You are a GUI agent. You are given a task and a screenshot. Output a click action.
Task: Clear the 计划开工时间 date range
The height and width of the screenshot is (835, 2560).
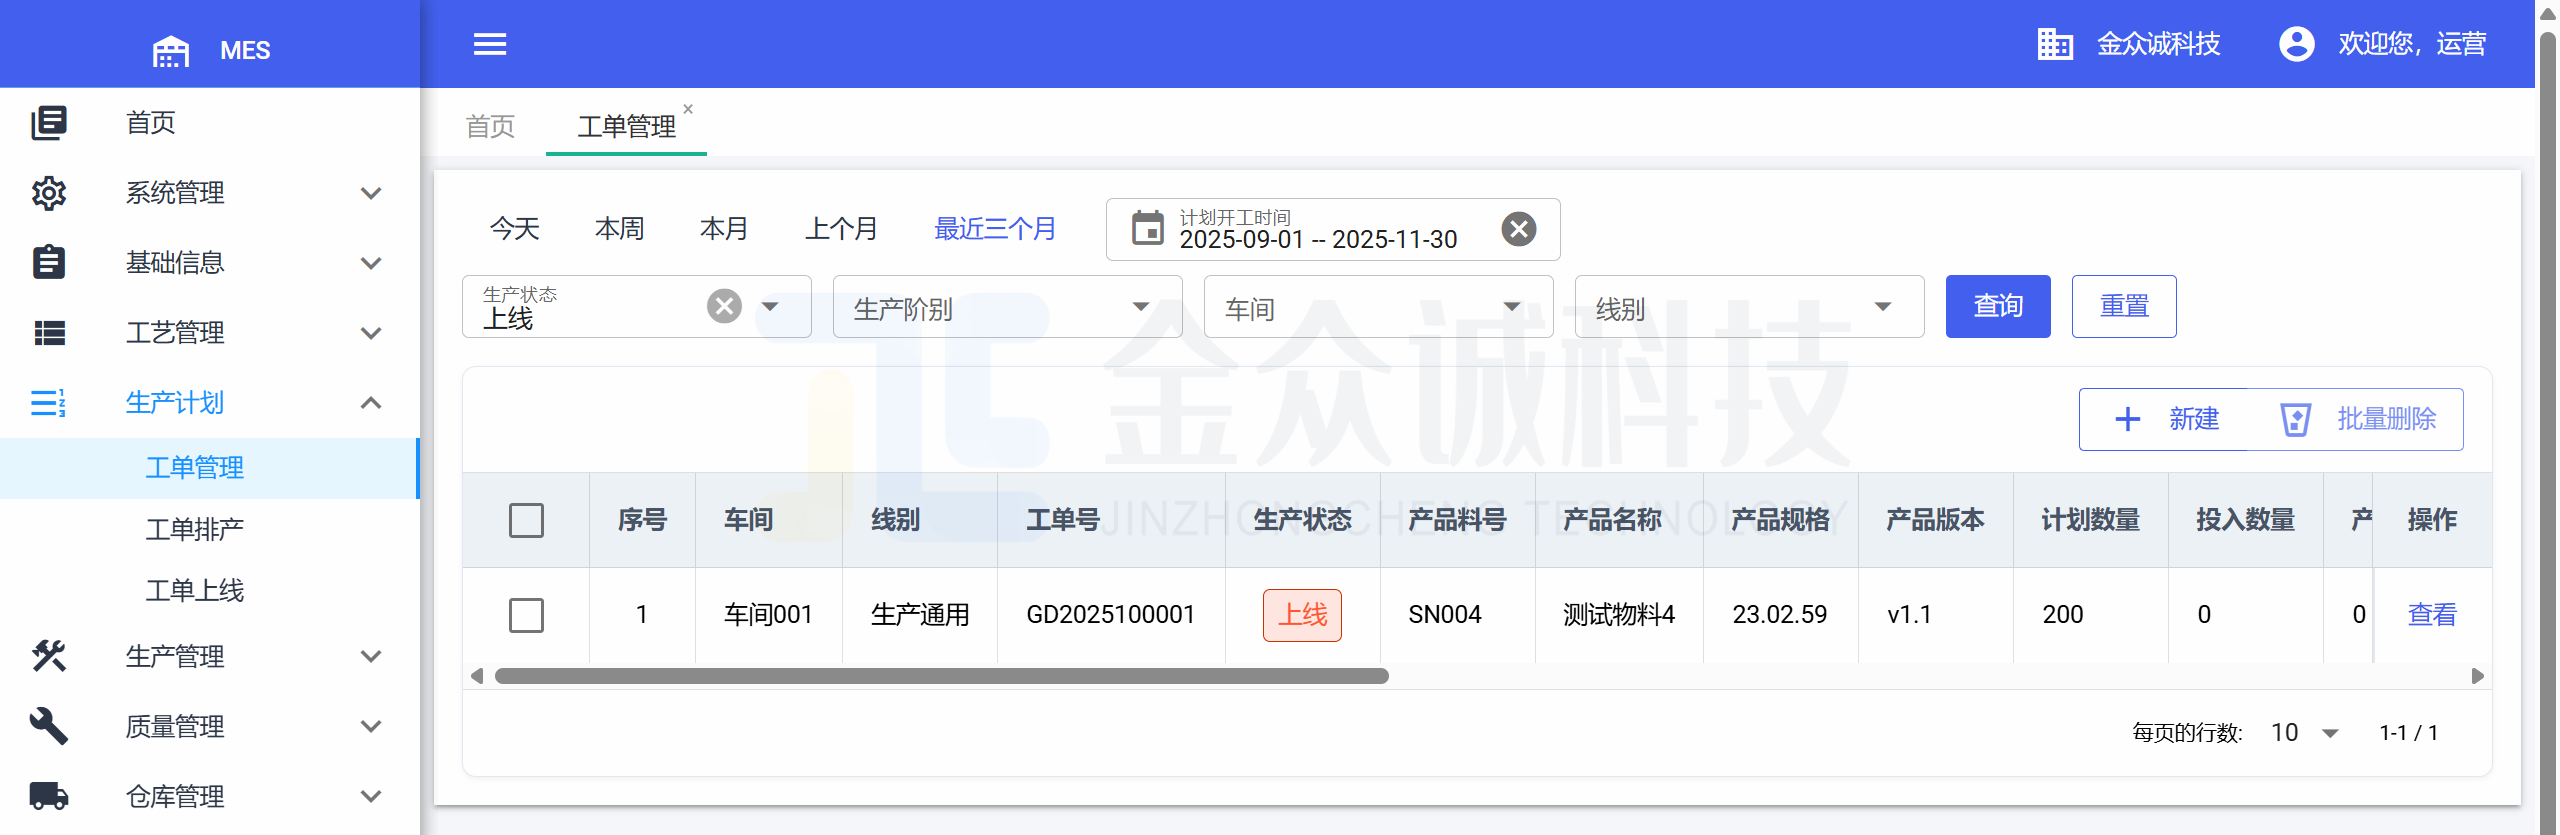coord(1519,229)
